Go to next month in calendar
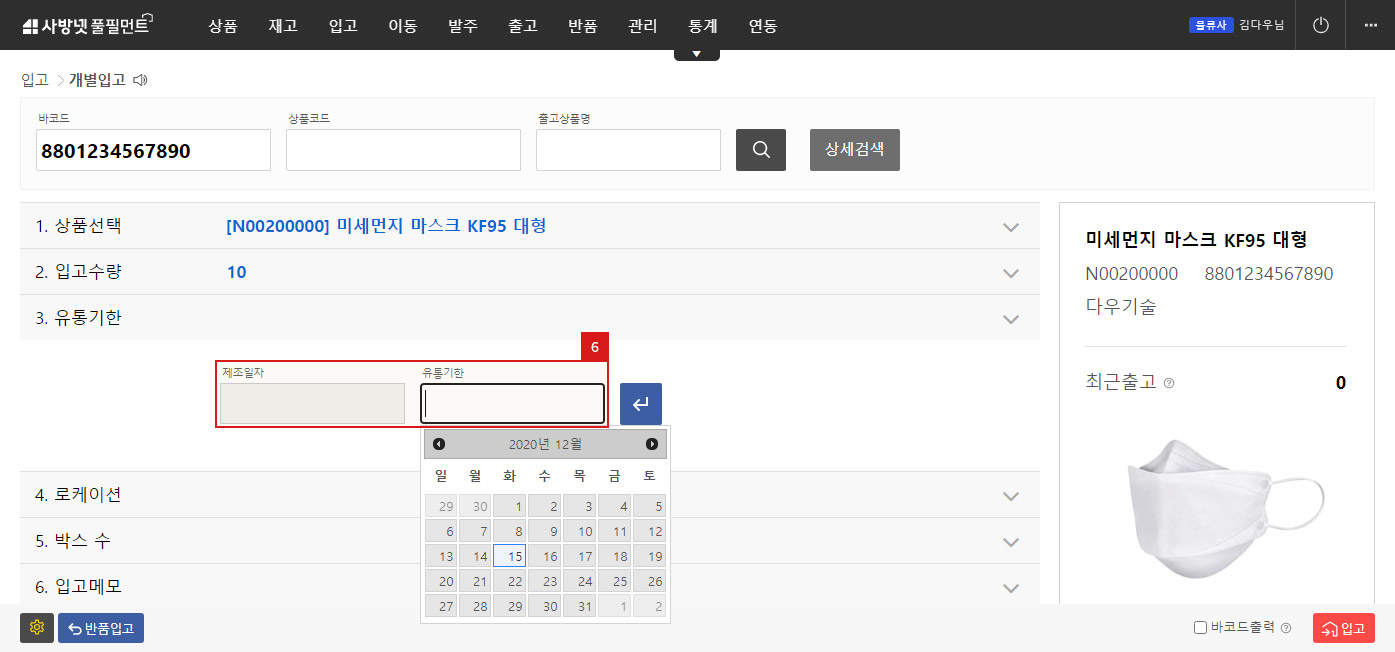 point(652,444)
